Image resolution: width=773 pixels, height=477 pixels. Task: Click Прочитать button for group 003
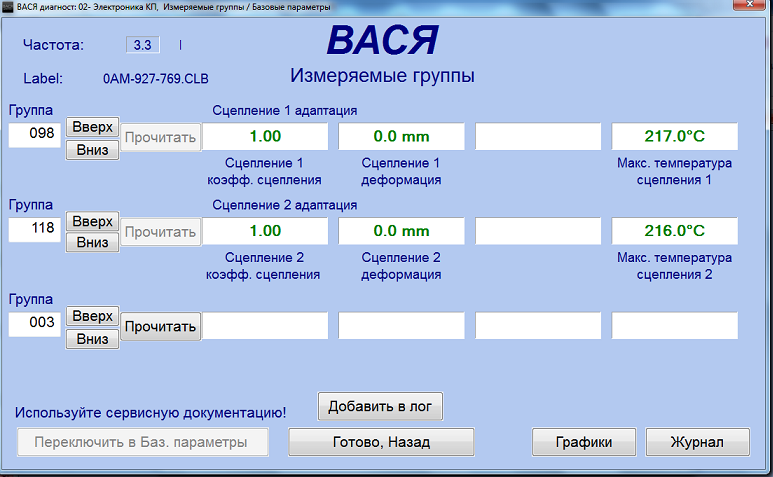coord(160,326)
